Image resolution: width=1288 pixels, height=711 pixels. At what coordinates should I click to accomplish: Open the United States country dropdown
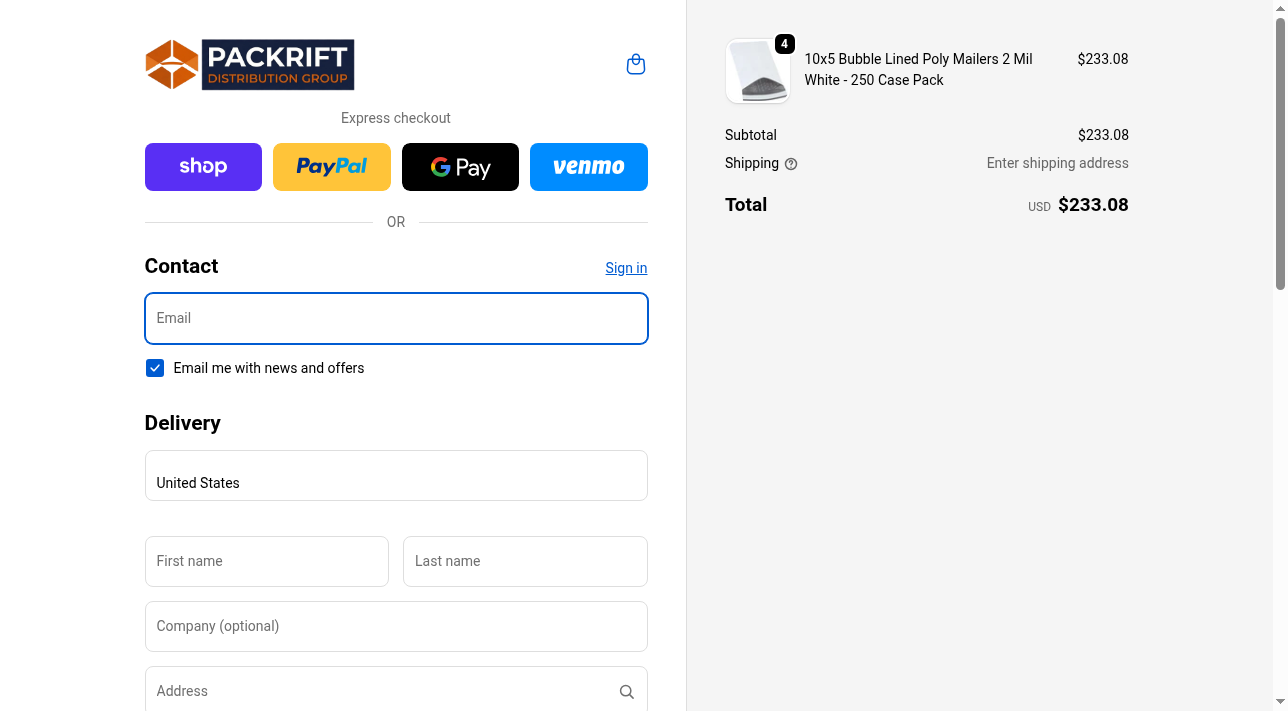coord(396,475)
